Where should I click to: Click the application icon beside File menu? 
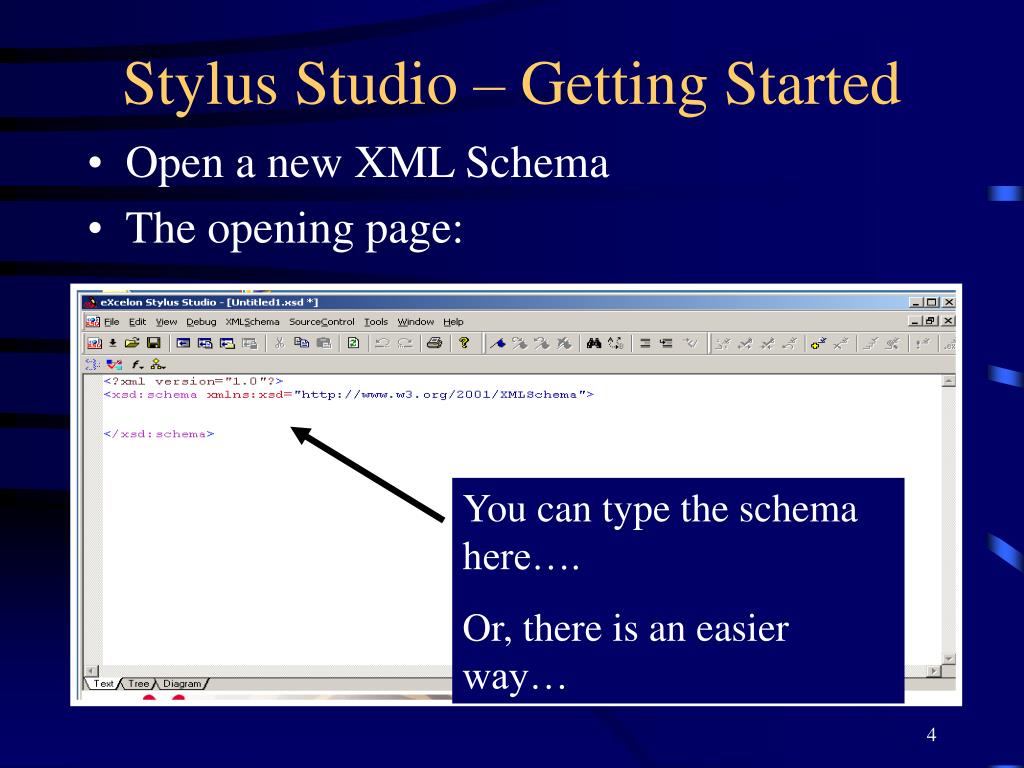(93, 322)
